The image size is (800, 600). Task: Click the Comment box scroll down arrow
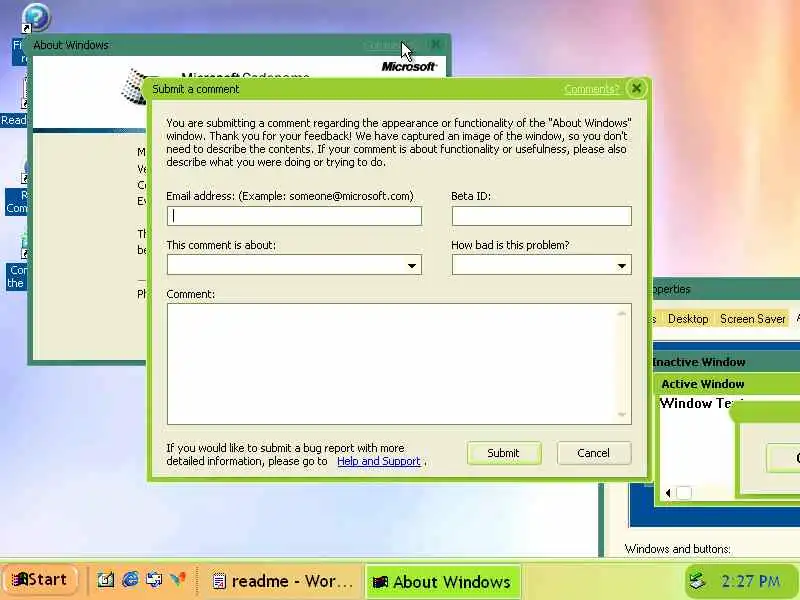[621, 414]
